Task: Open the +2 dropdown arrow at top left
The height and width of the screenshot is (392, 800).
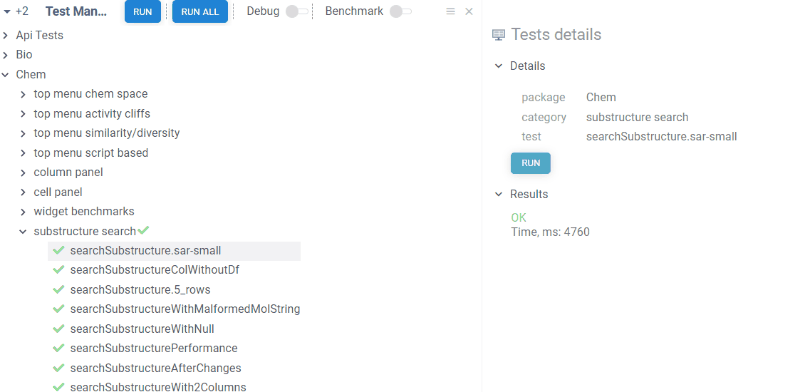Action: click(7, 12)
